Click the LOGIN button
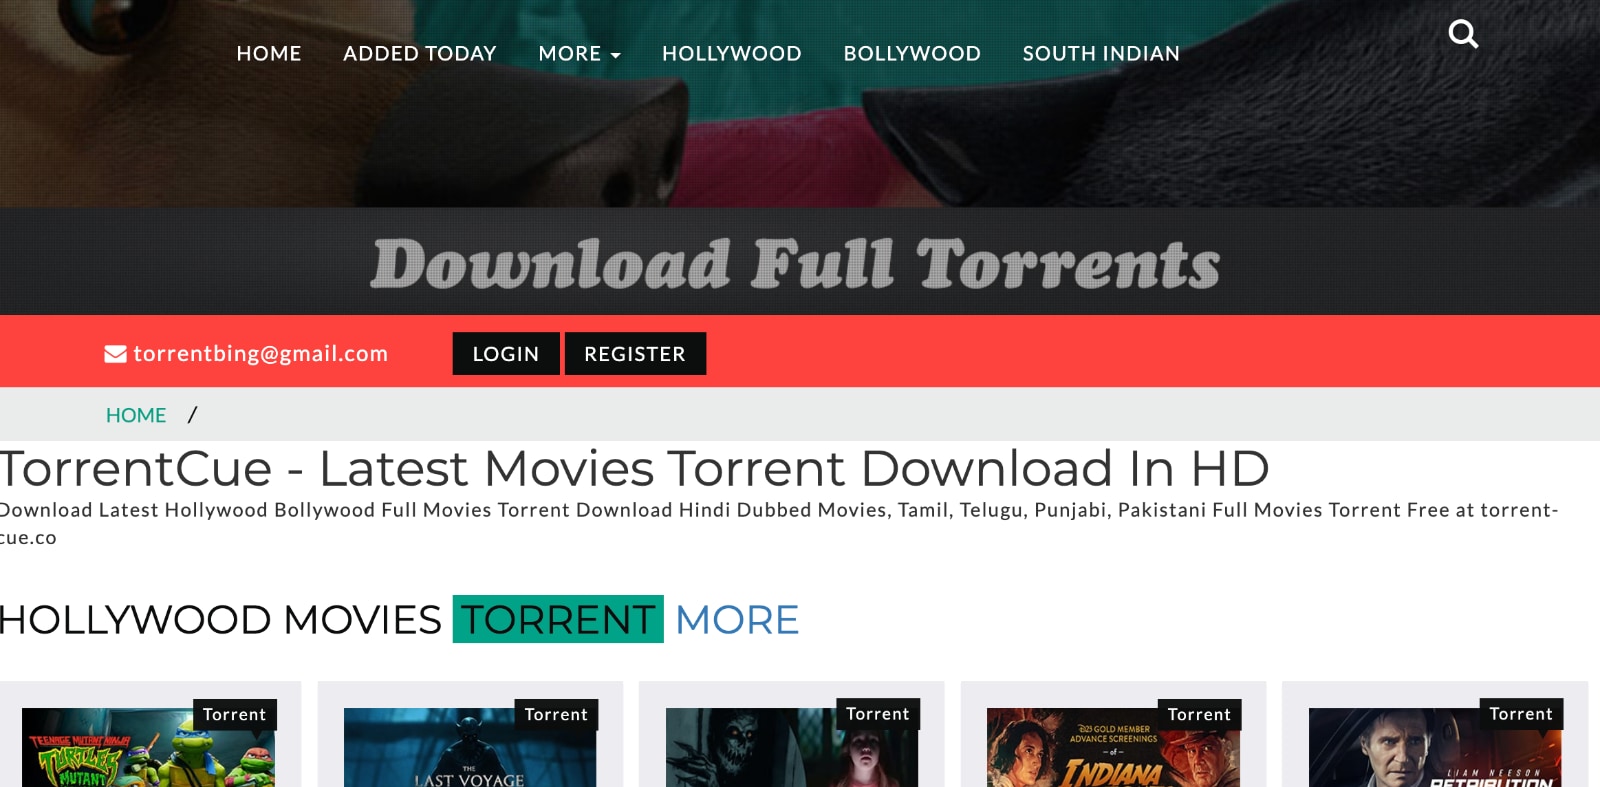Screen dimensions: 1600x787 pos(506,354)
